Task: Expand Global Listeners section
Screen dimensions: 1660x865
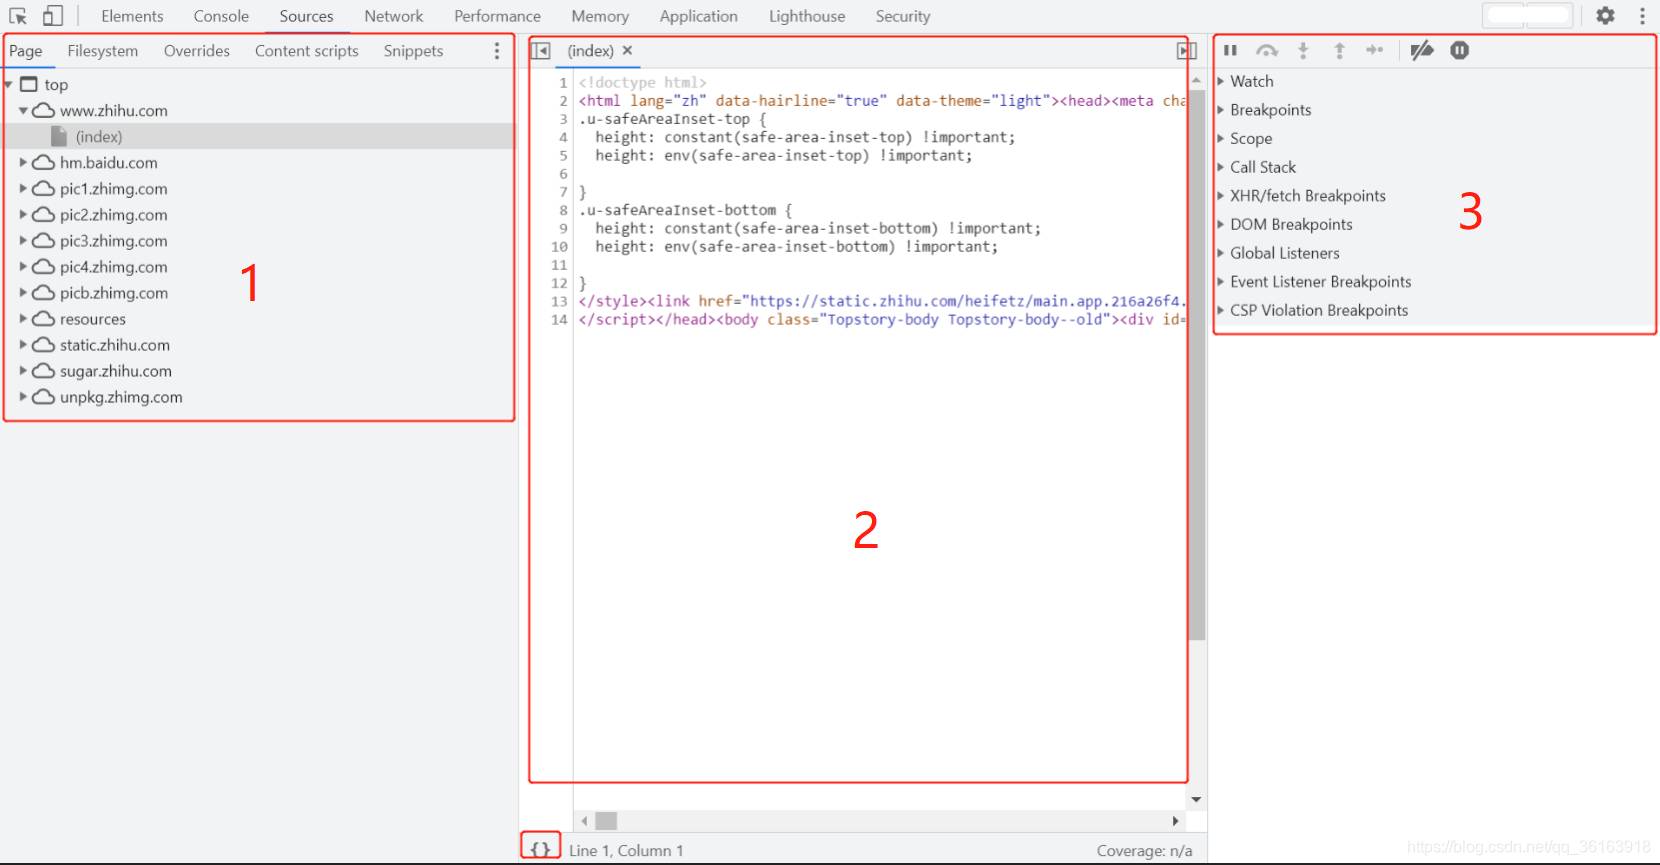Action: point(1221,253)
